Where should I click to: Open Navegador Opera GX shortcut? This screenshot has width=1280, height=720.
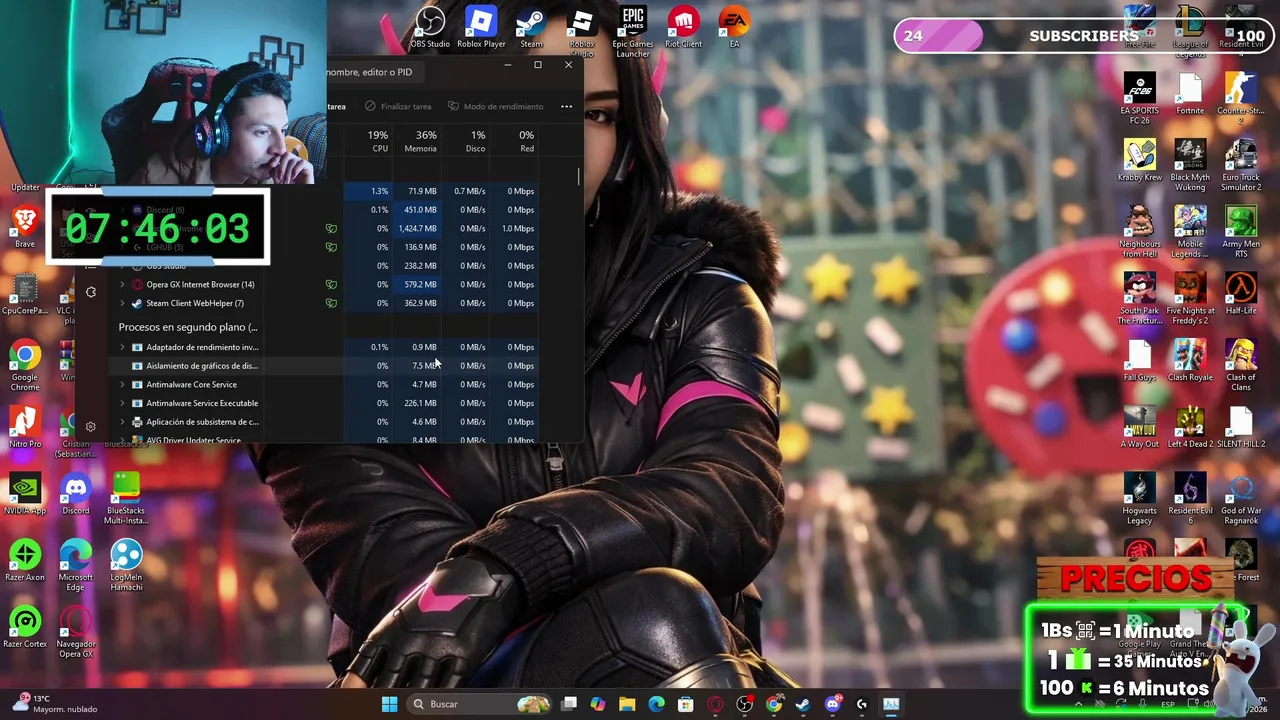(76, 633)
